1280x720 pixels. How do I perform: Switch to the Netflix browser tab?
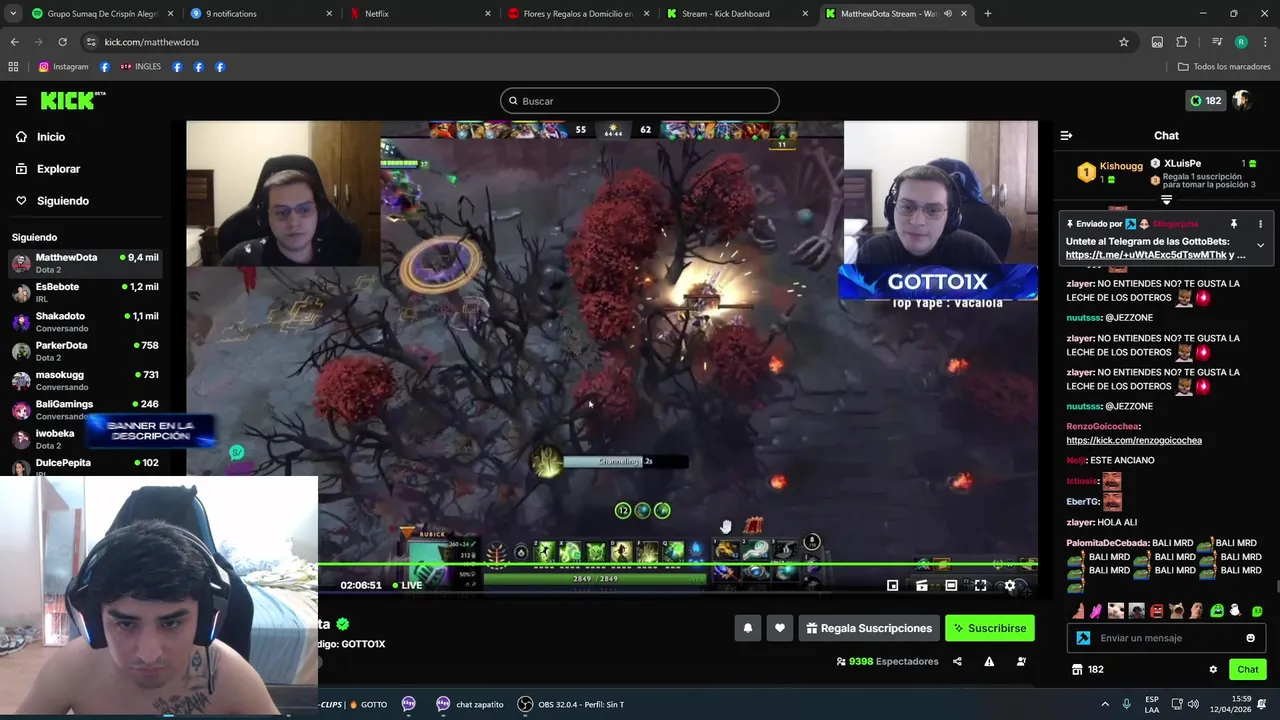(420, 14)
